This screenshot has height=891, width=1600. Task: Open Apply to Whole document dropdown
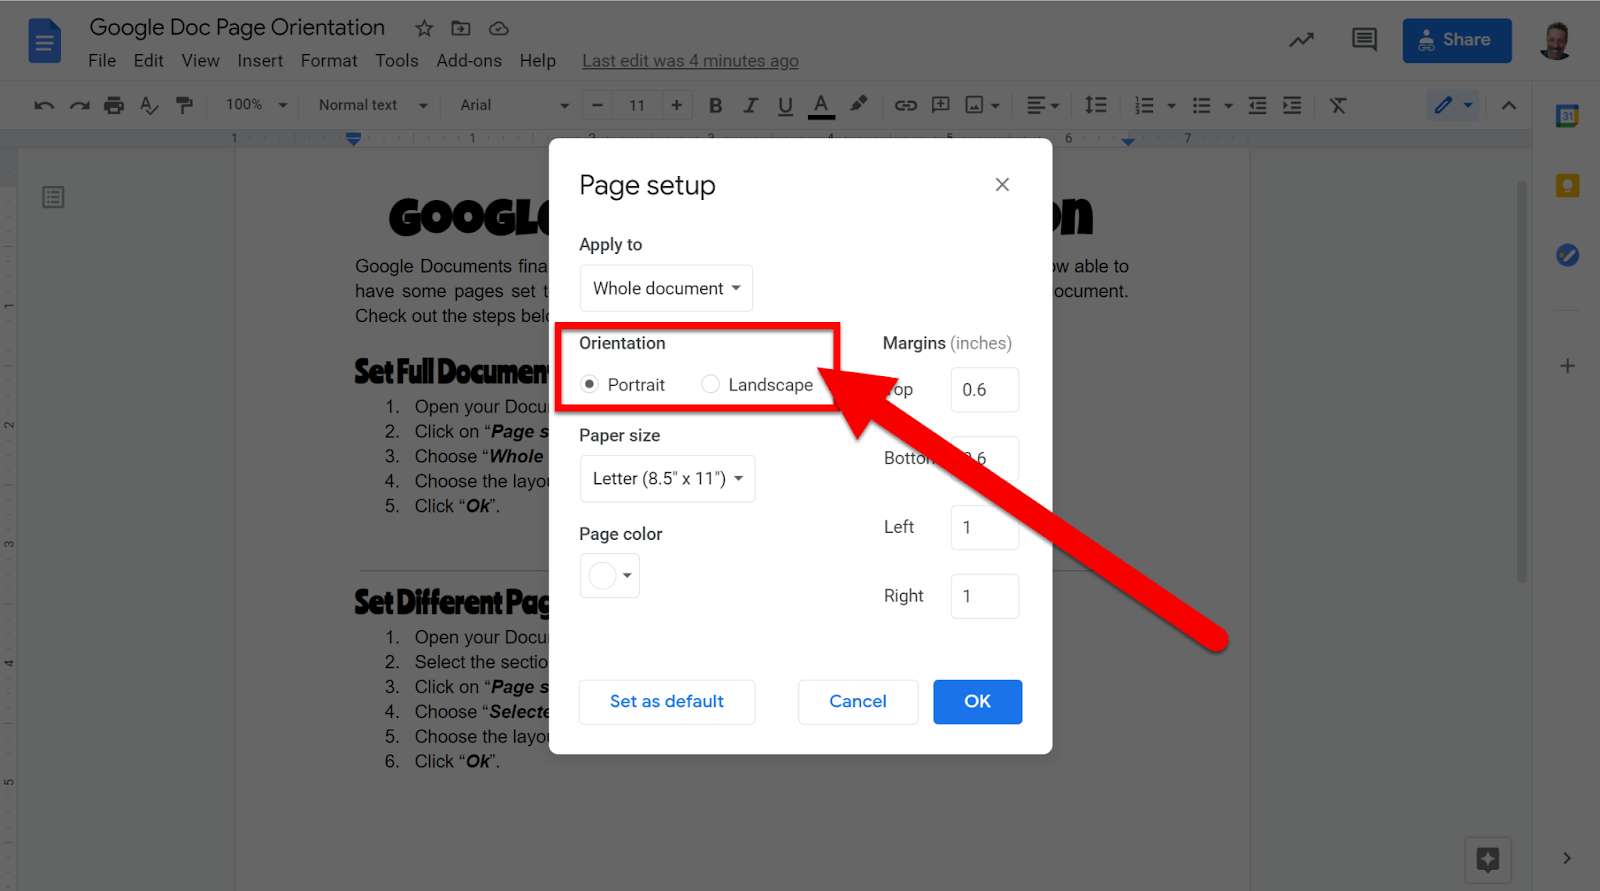click(666, 288)
